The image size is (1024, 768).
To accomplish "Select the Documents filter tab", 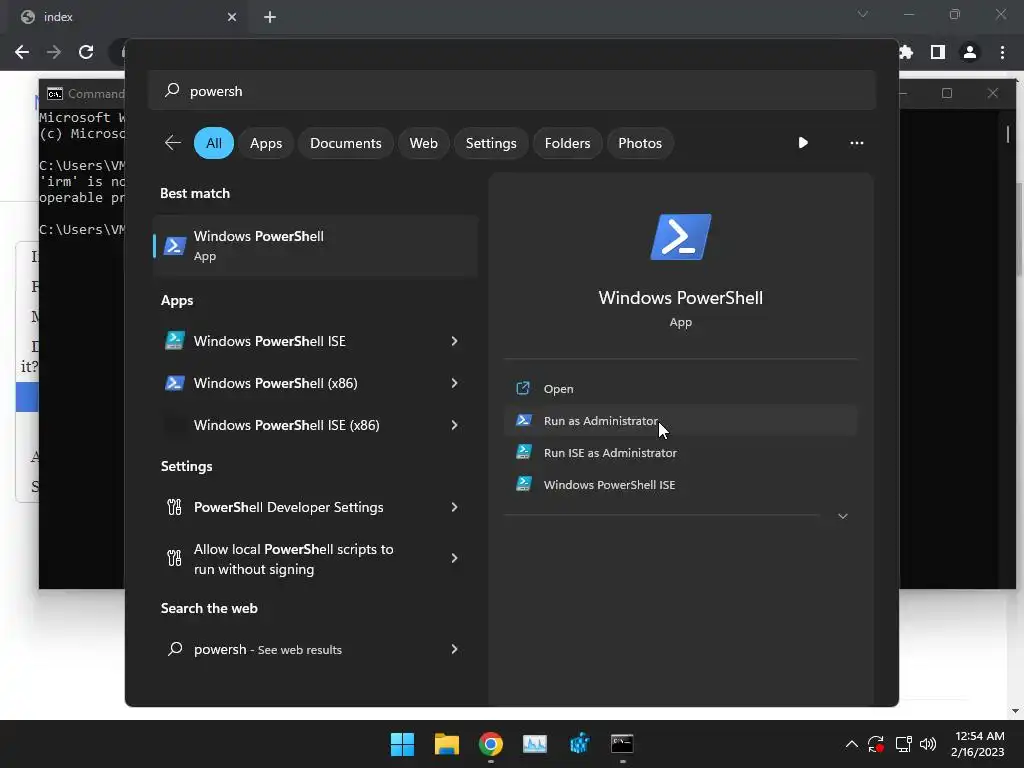I will tap(345, 142).
